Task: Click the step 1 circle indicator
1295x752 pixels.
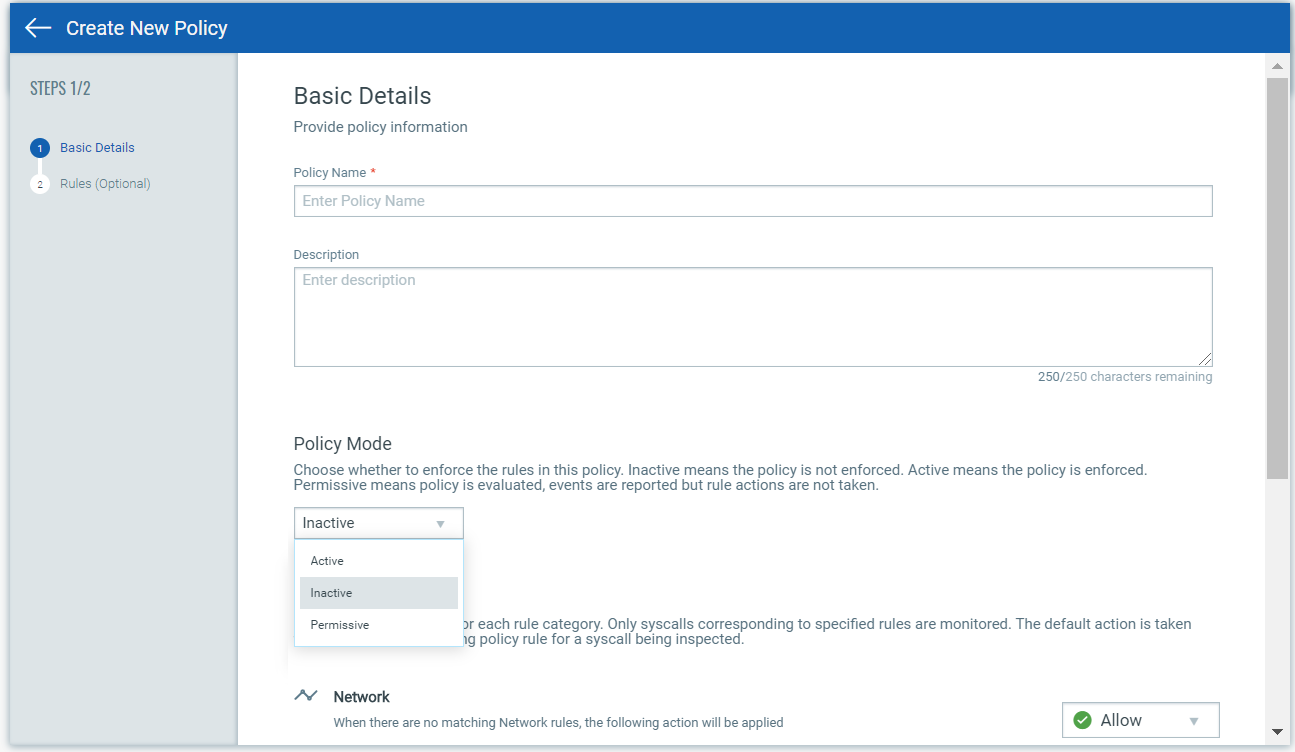Action: pyautogui.click(x=40, y=148)
